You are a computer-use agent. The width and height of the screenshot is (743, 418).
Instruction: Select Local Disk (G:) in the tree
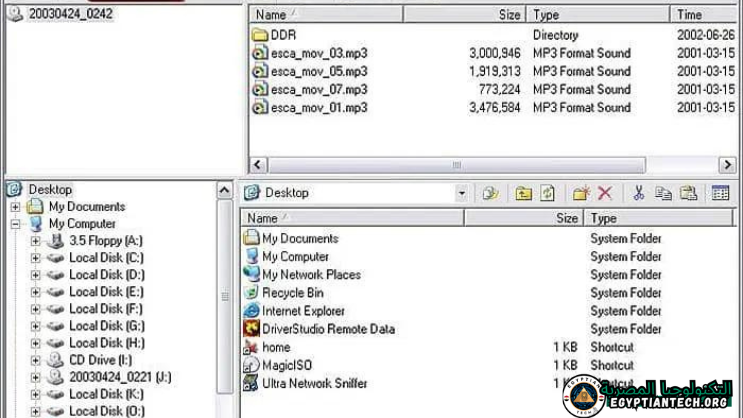[x=107, y=326]
